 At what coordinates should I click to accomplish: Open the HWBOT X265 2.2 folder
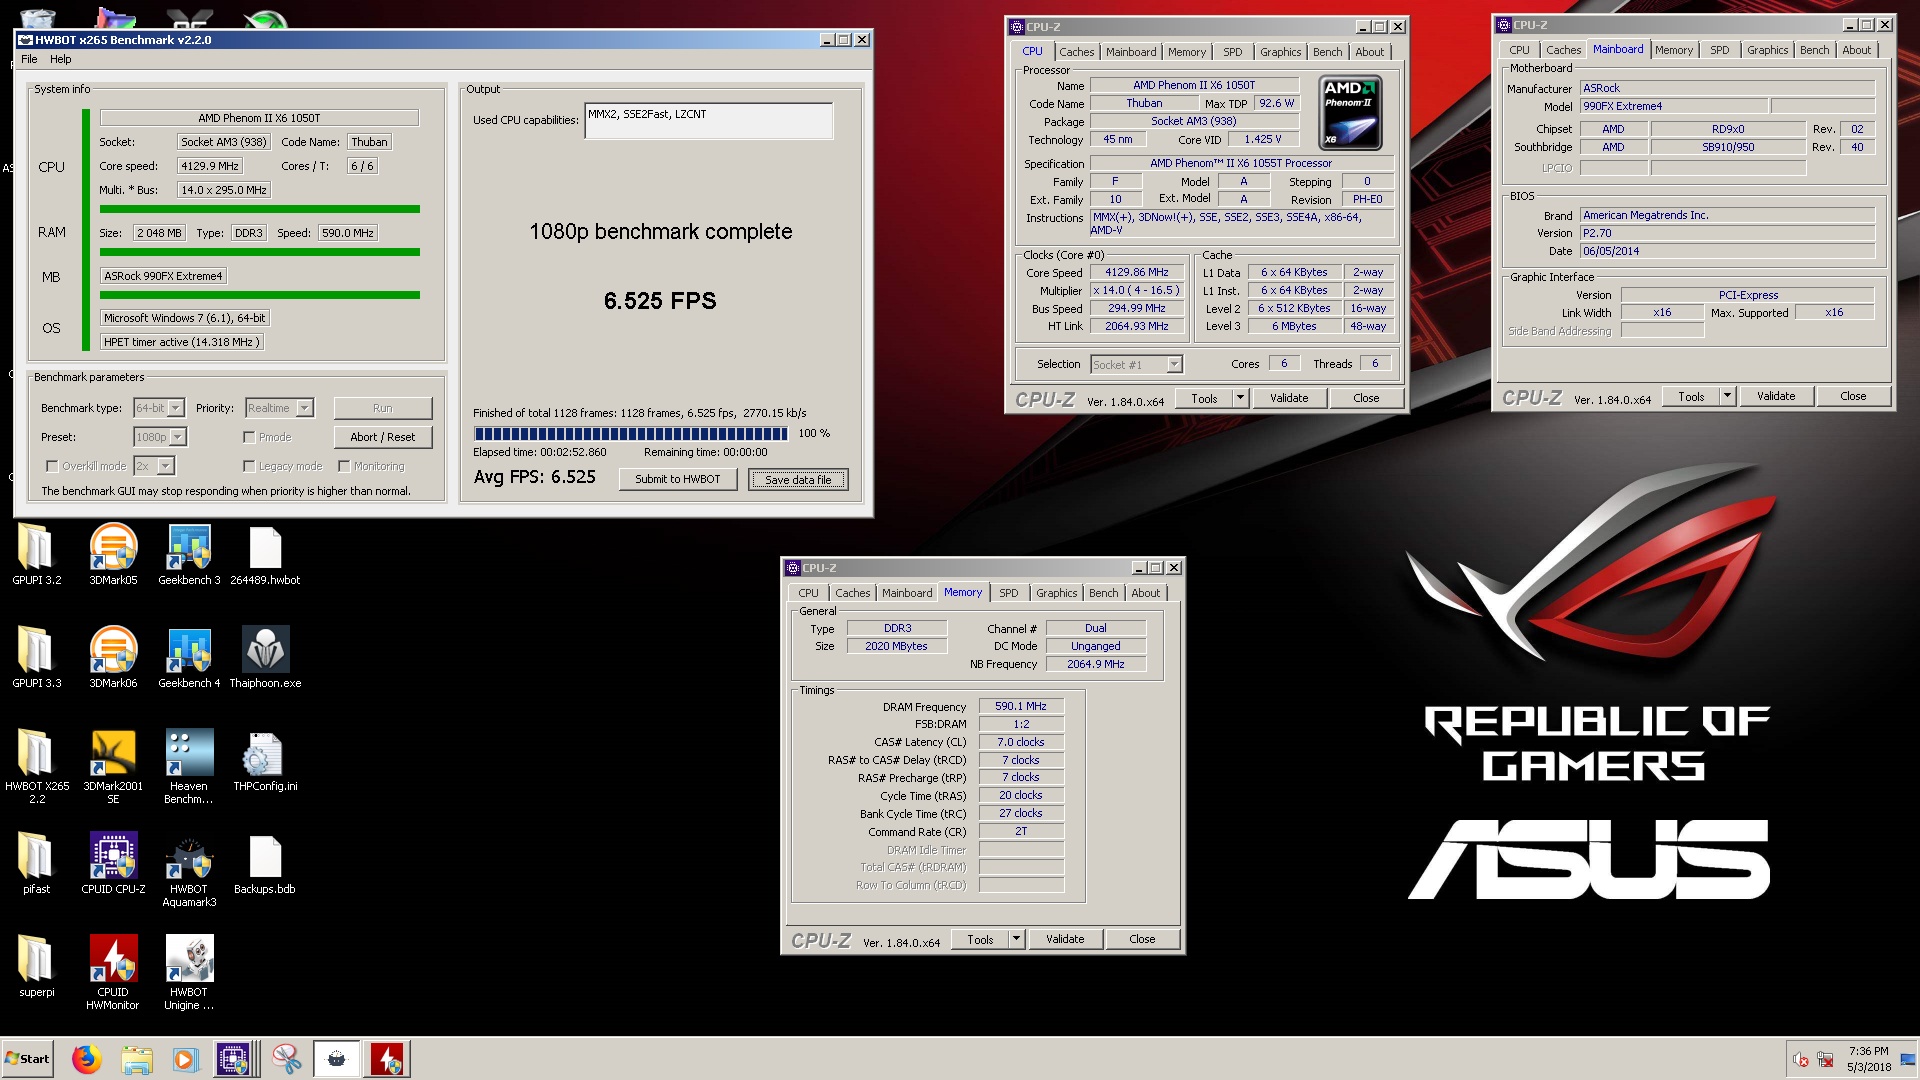(x=36, y=765)
